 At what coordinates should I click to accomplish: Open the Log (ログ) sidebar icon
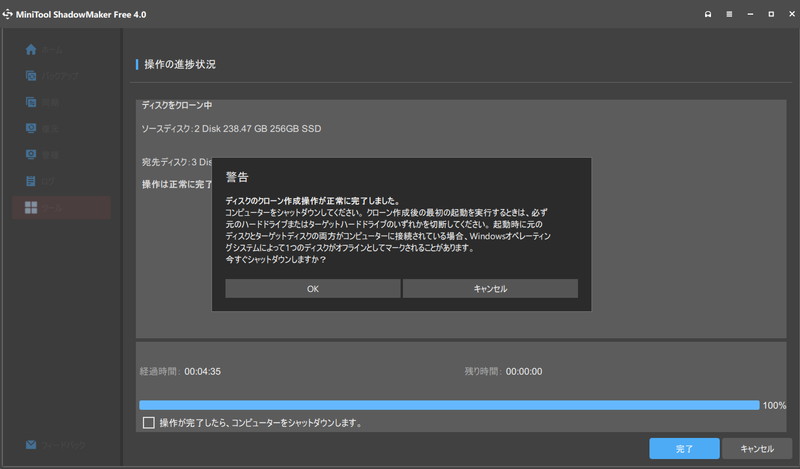tap(31, 181)
